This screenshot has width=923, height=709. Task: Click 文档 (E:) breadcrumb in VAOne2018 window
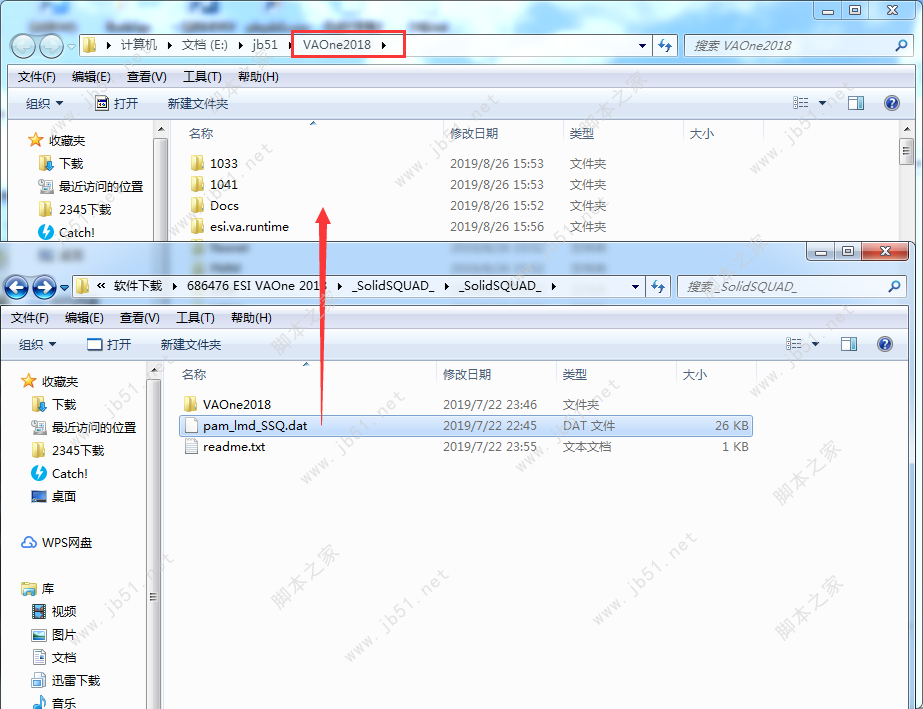tap(204, 45)
